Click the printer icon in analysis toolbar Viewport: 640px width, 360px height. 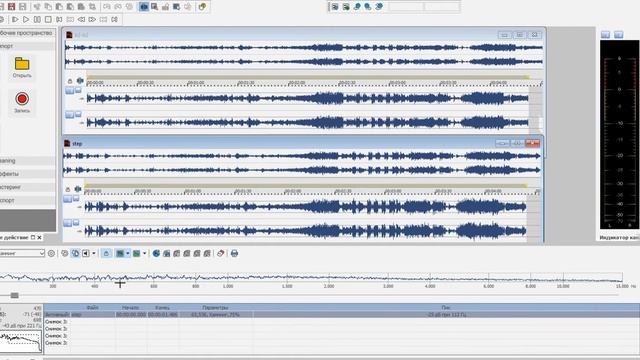point(234,253)
